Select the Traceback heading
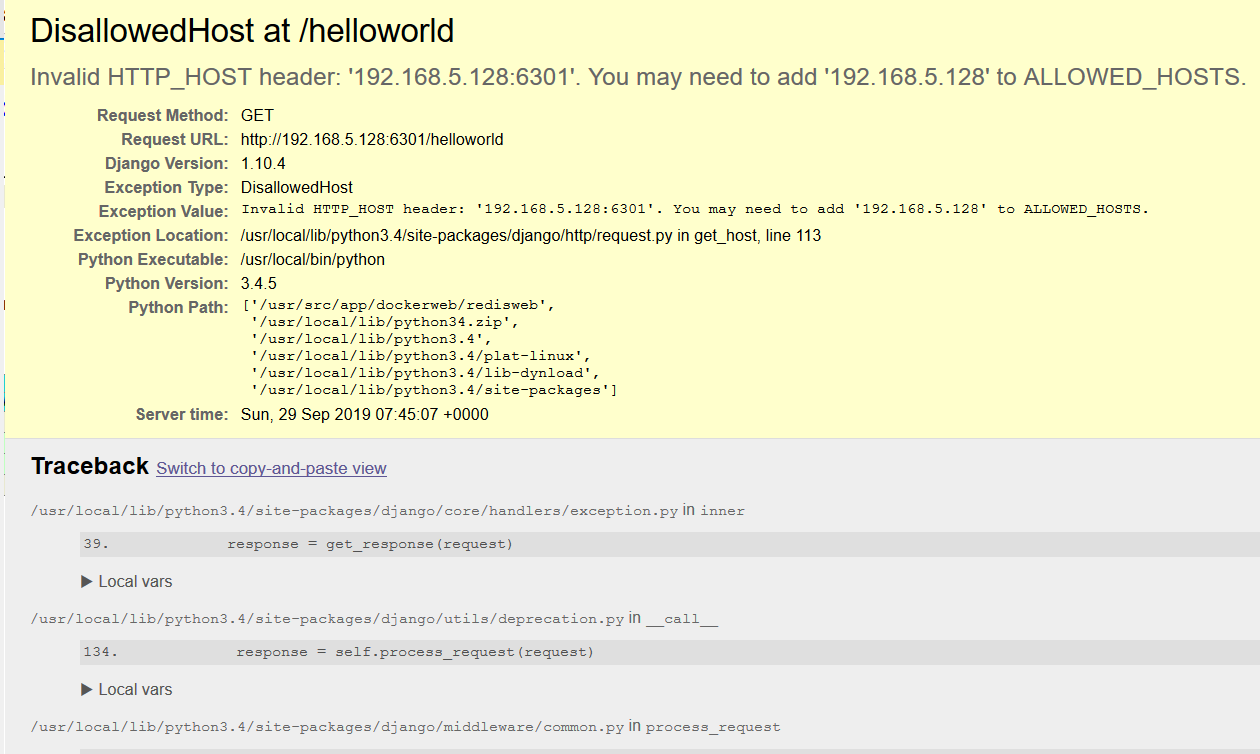The height and width of the screenshot is (754, 1260). coord(90,466)
